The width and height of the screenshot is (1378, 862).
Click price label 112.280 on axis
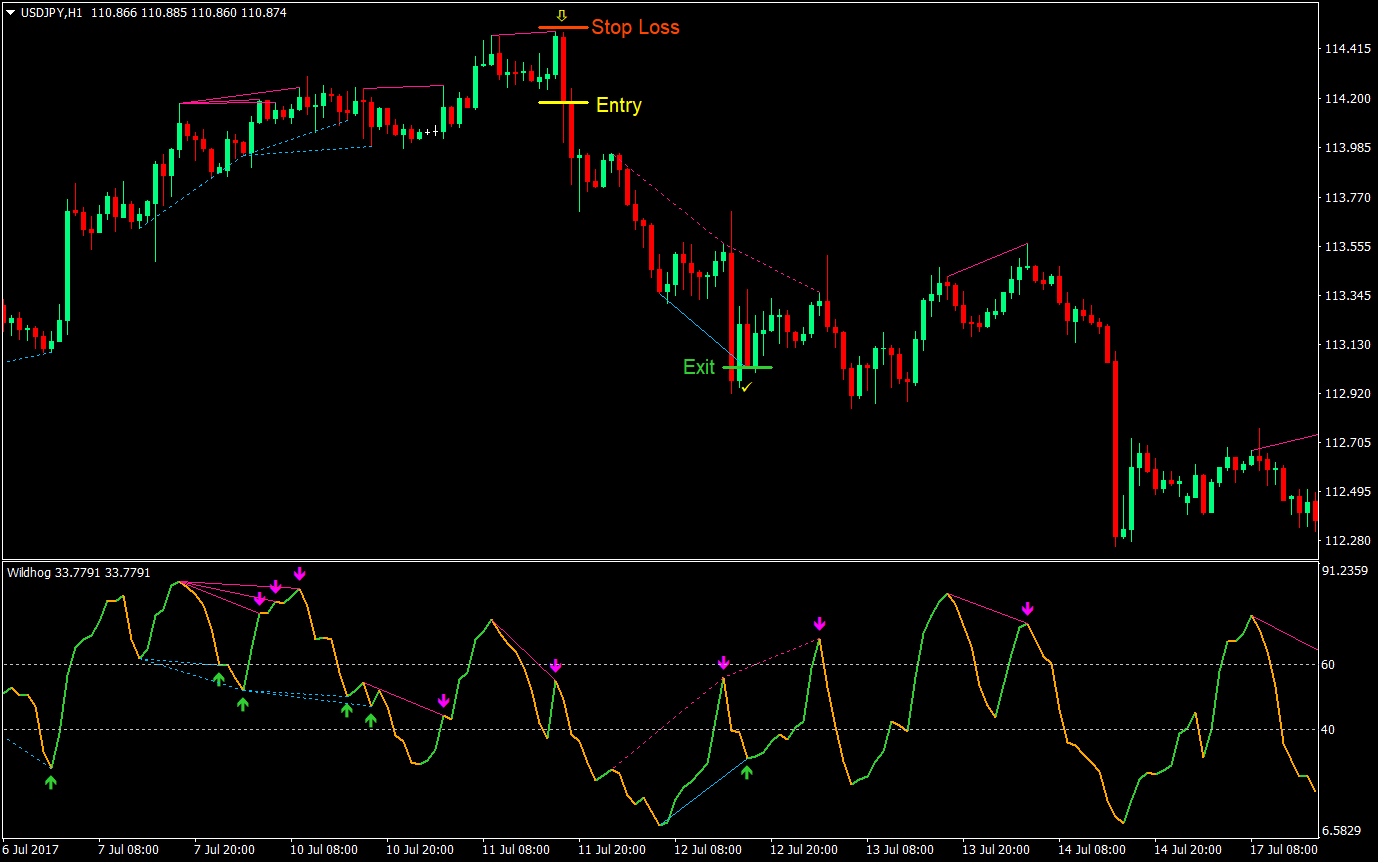1346,541
